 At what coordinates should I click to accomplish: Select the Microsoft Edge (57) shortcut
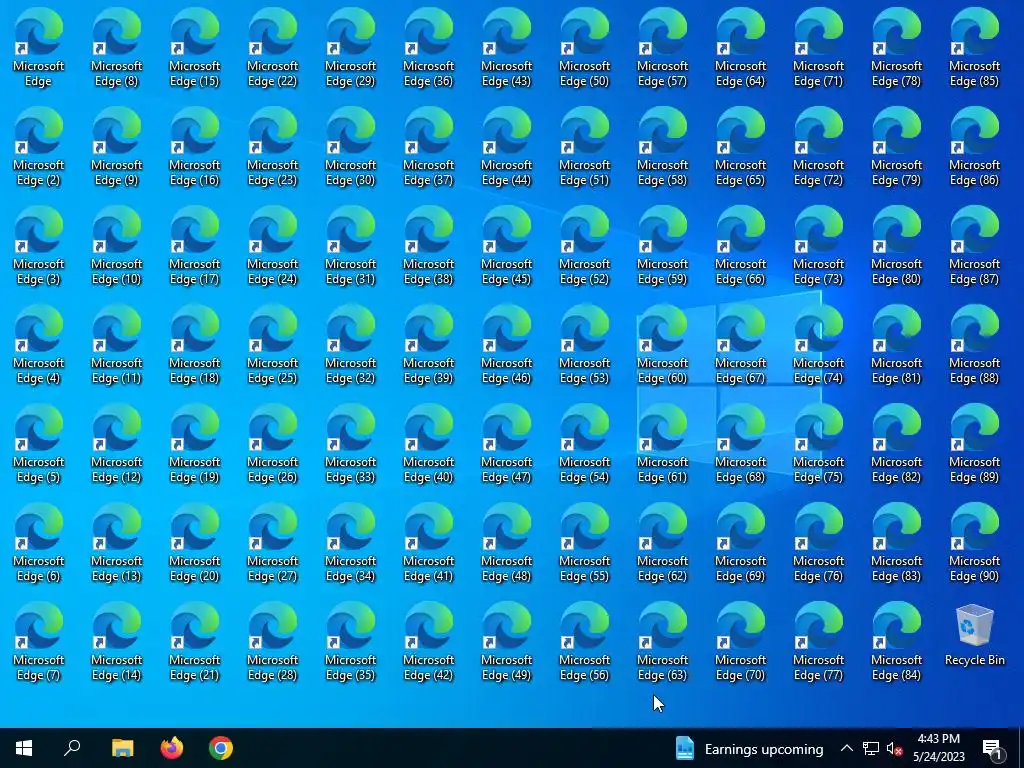[x=663, y=48]
